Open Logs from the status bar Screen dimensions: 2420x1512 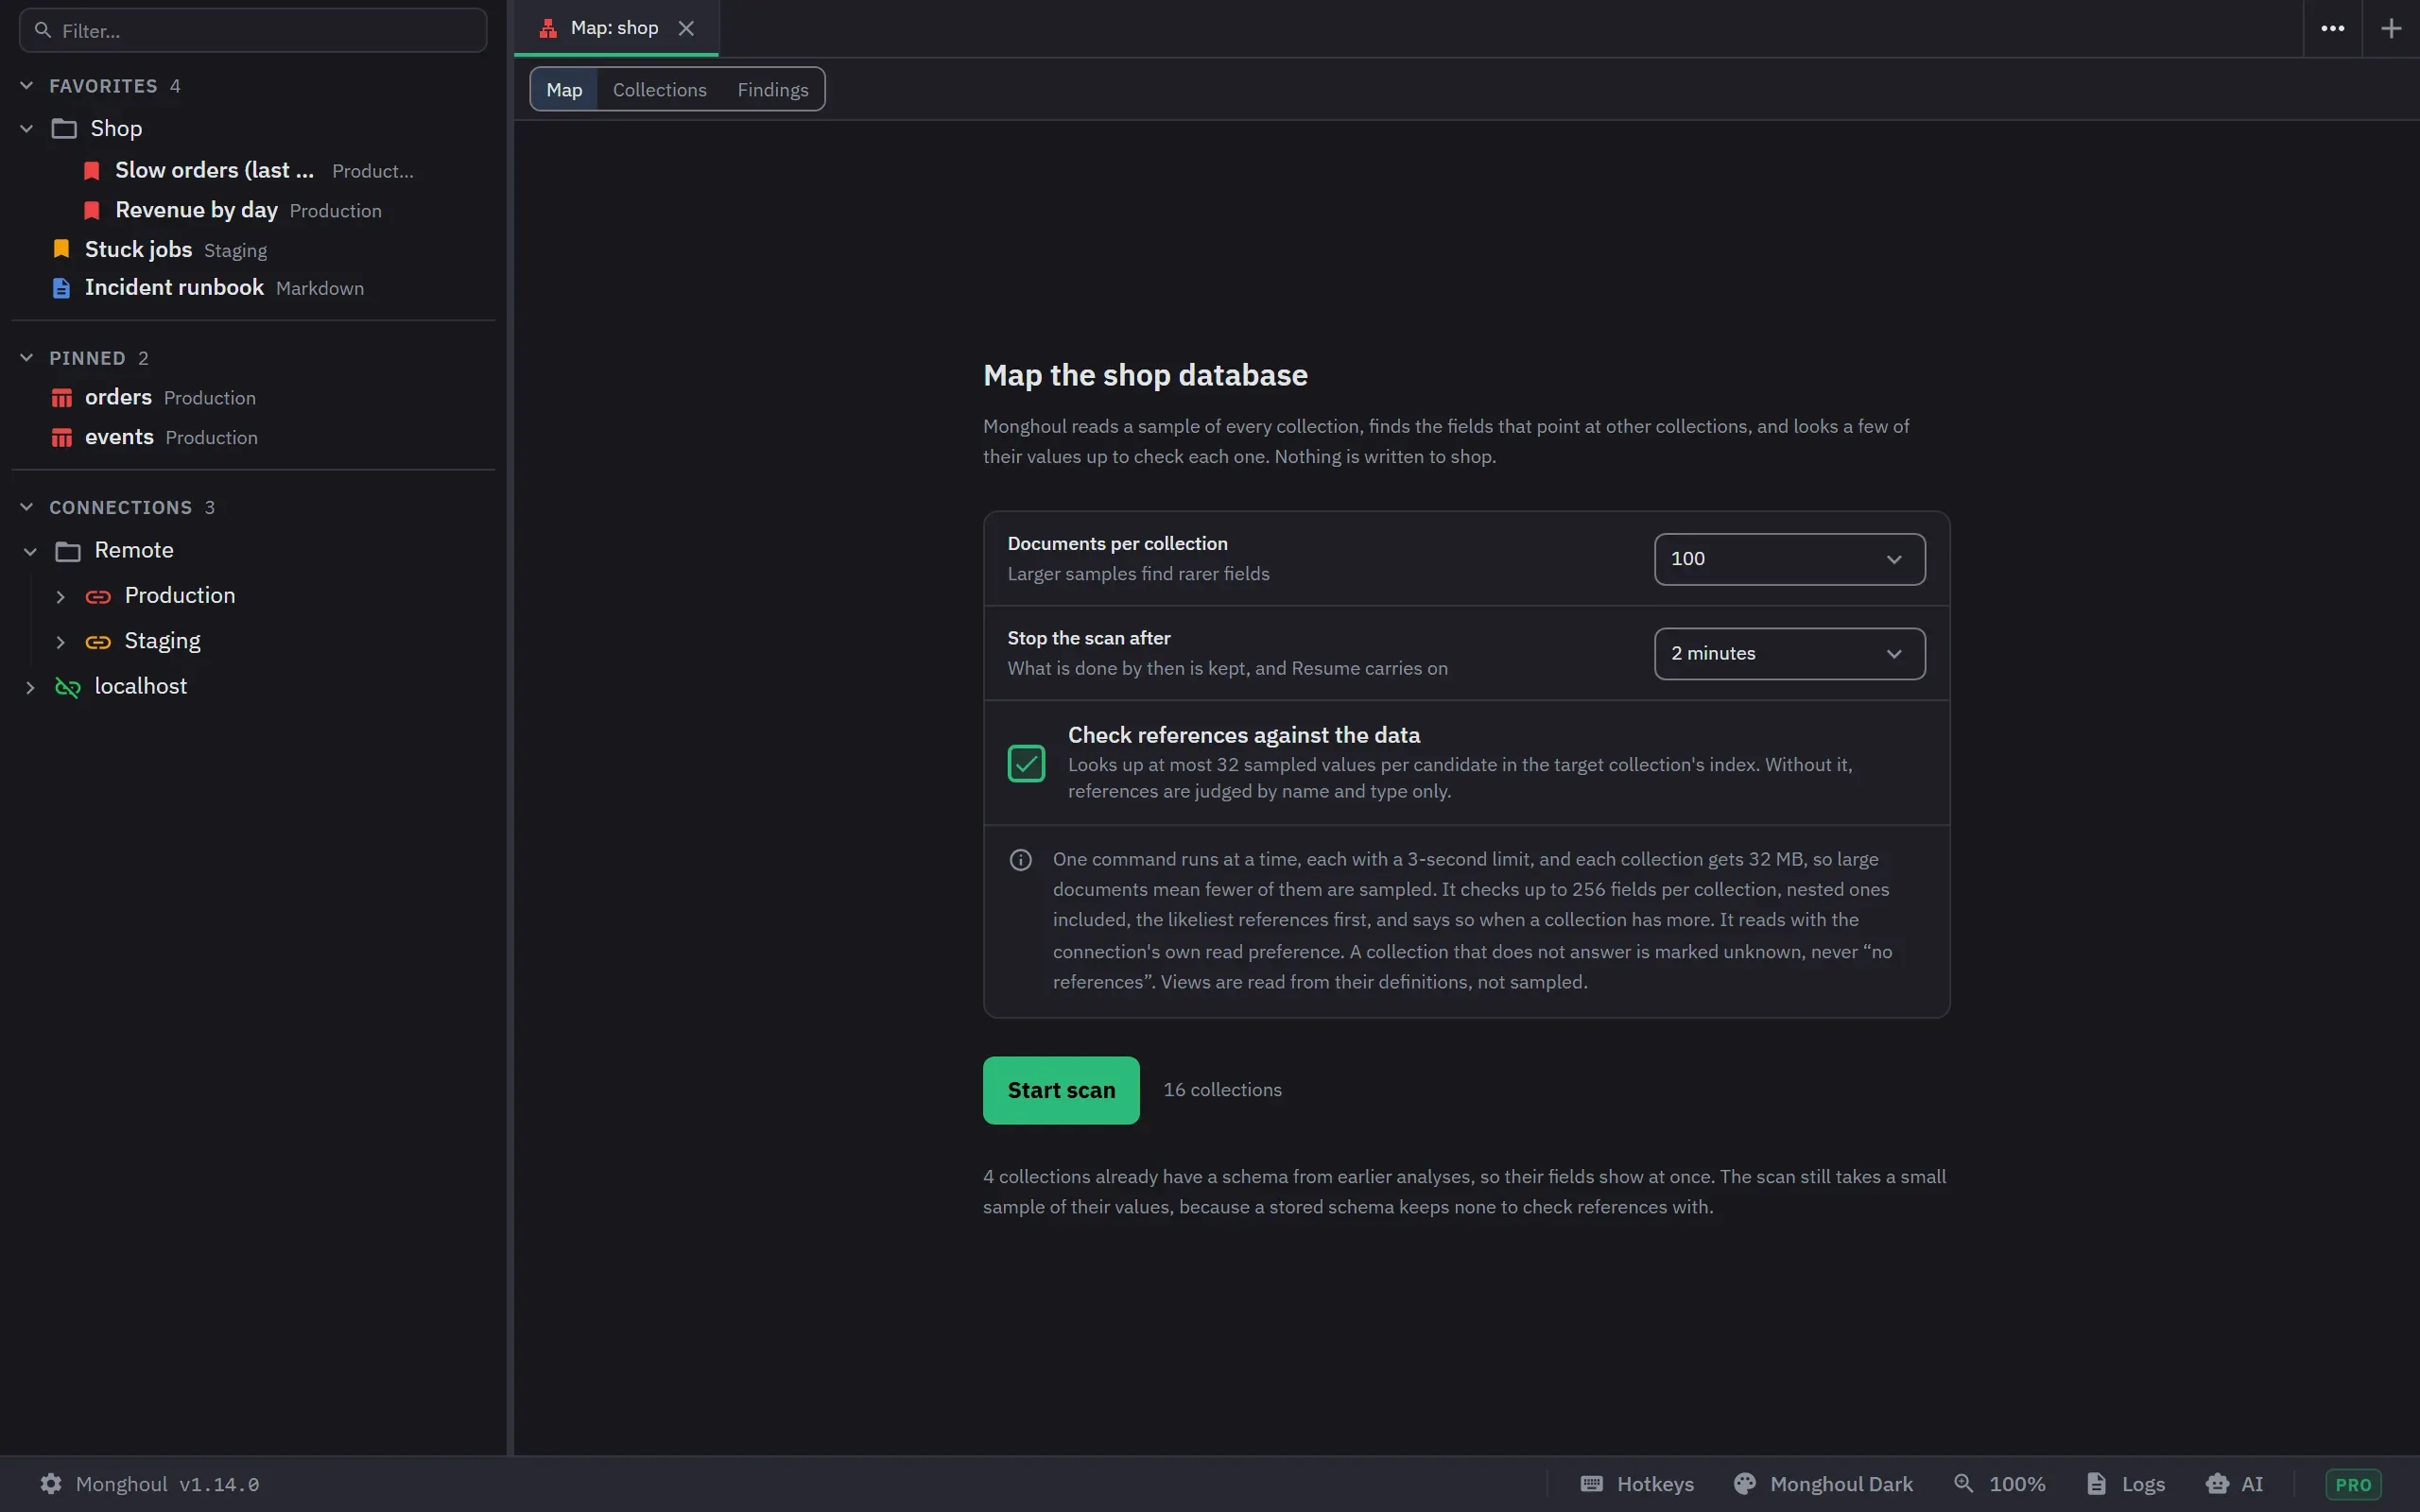pyautogui.click(x=2126, y=1483)
